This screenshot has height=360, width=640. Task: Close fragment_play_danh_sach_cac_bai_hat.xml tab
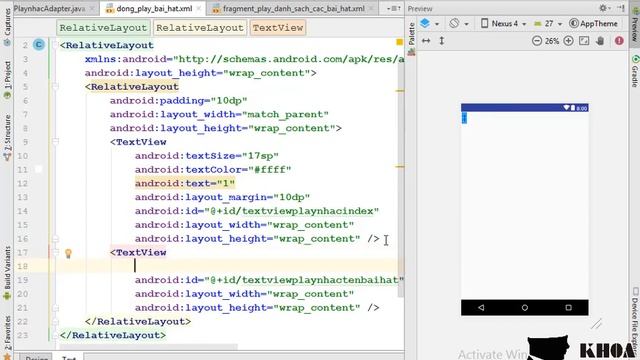click(x=371, y=8)
